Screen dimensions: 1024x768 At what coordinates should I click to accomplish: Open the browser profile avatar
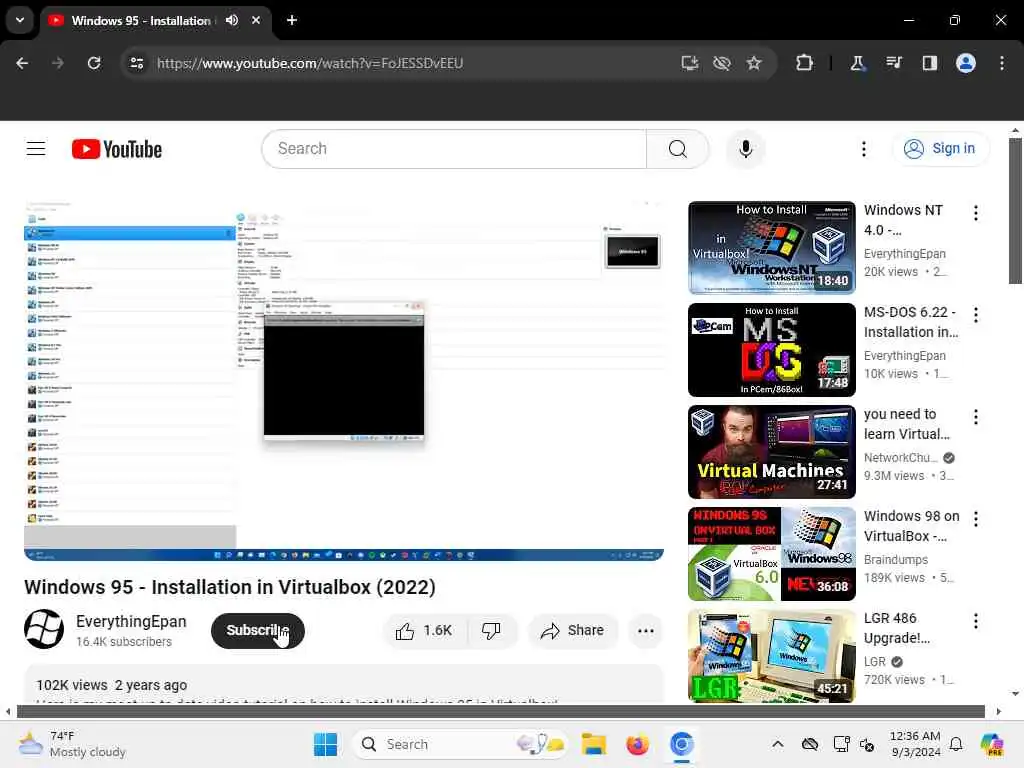click(966, 63)
